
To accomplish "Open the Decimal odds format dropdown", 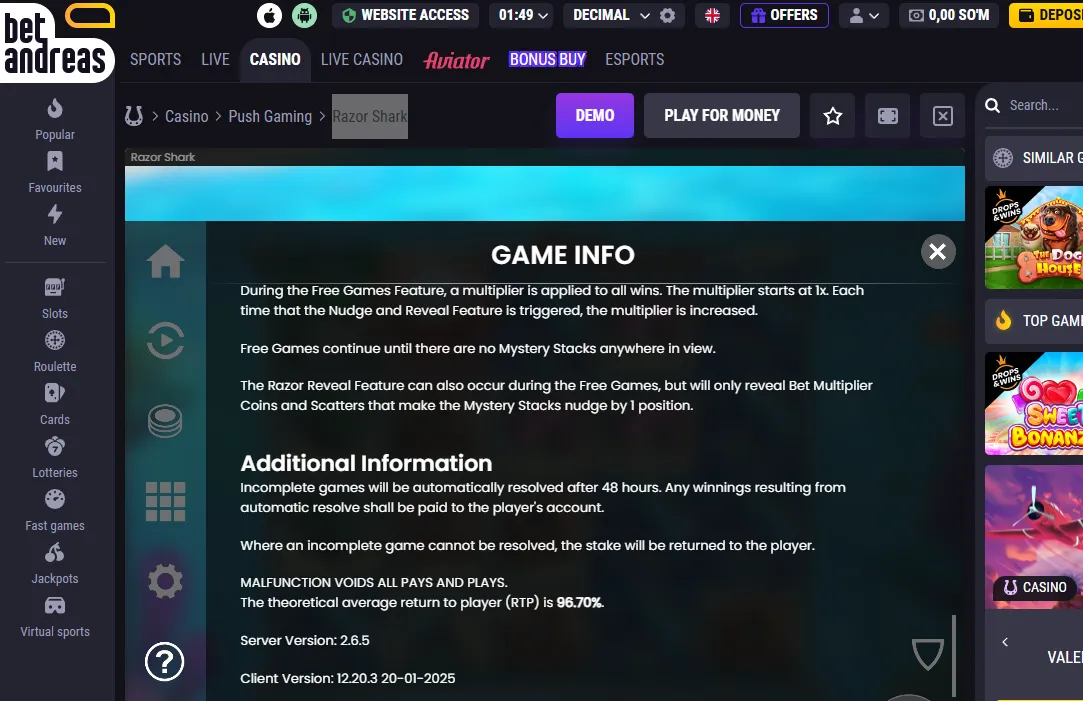I will tap(611, 15).
